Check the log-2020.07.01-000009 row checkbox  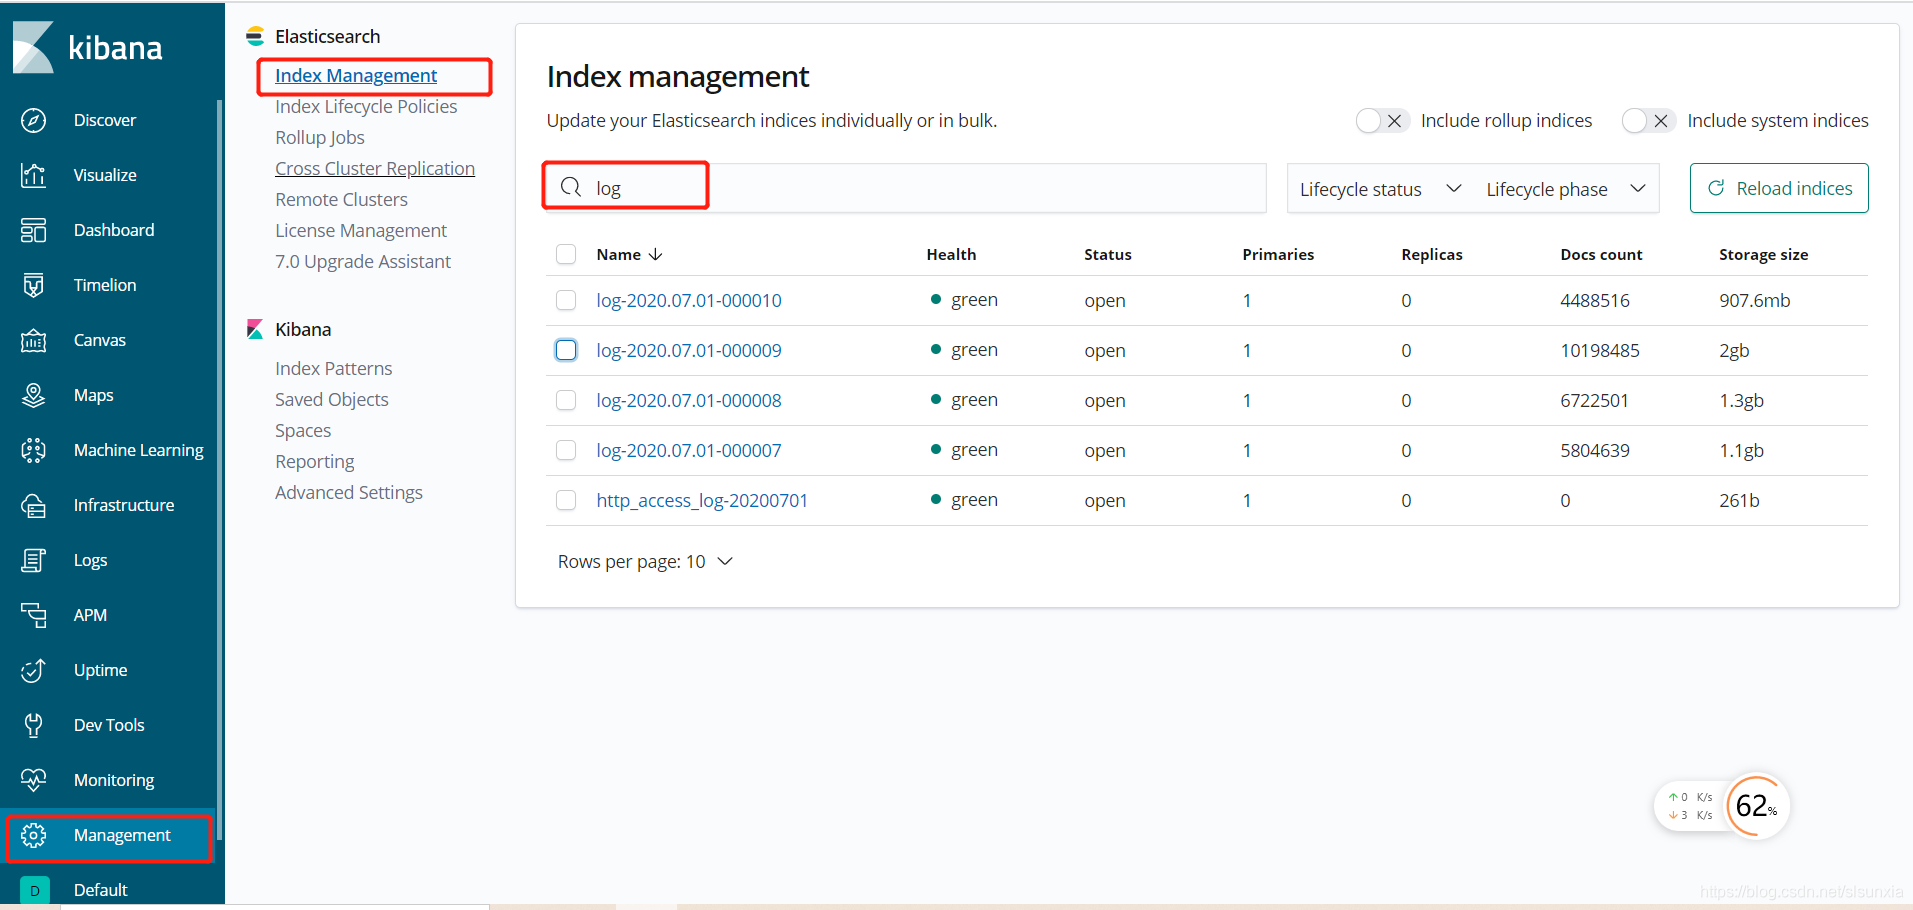pos(566,350)
